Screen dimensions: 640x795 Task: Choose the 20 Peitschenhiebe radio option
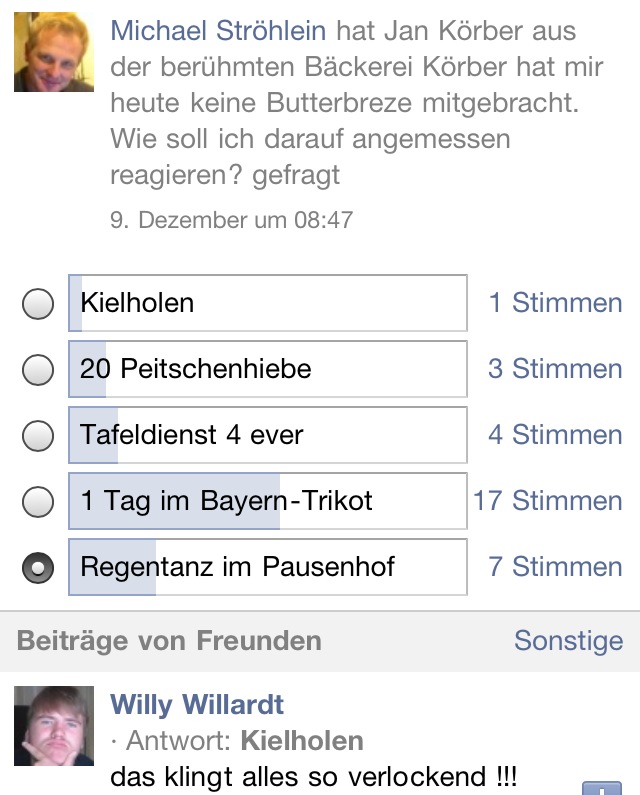pos(38,370)
